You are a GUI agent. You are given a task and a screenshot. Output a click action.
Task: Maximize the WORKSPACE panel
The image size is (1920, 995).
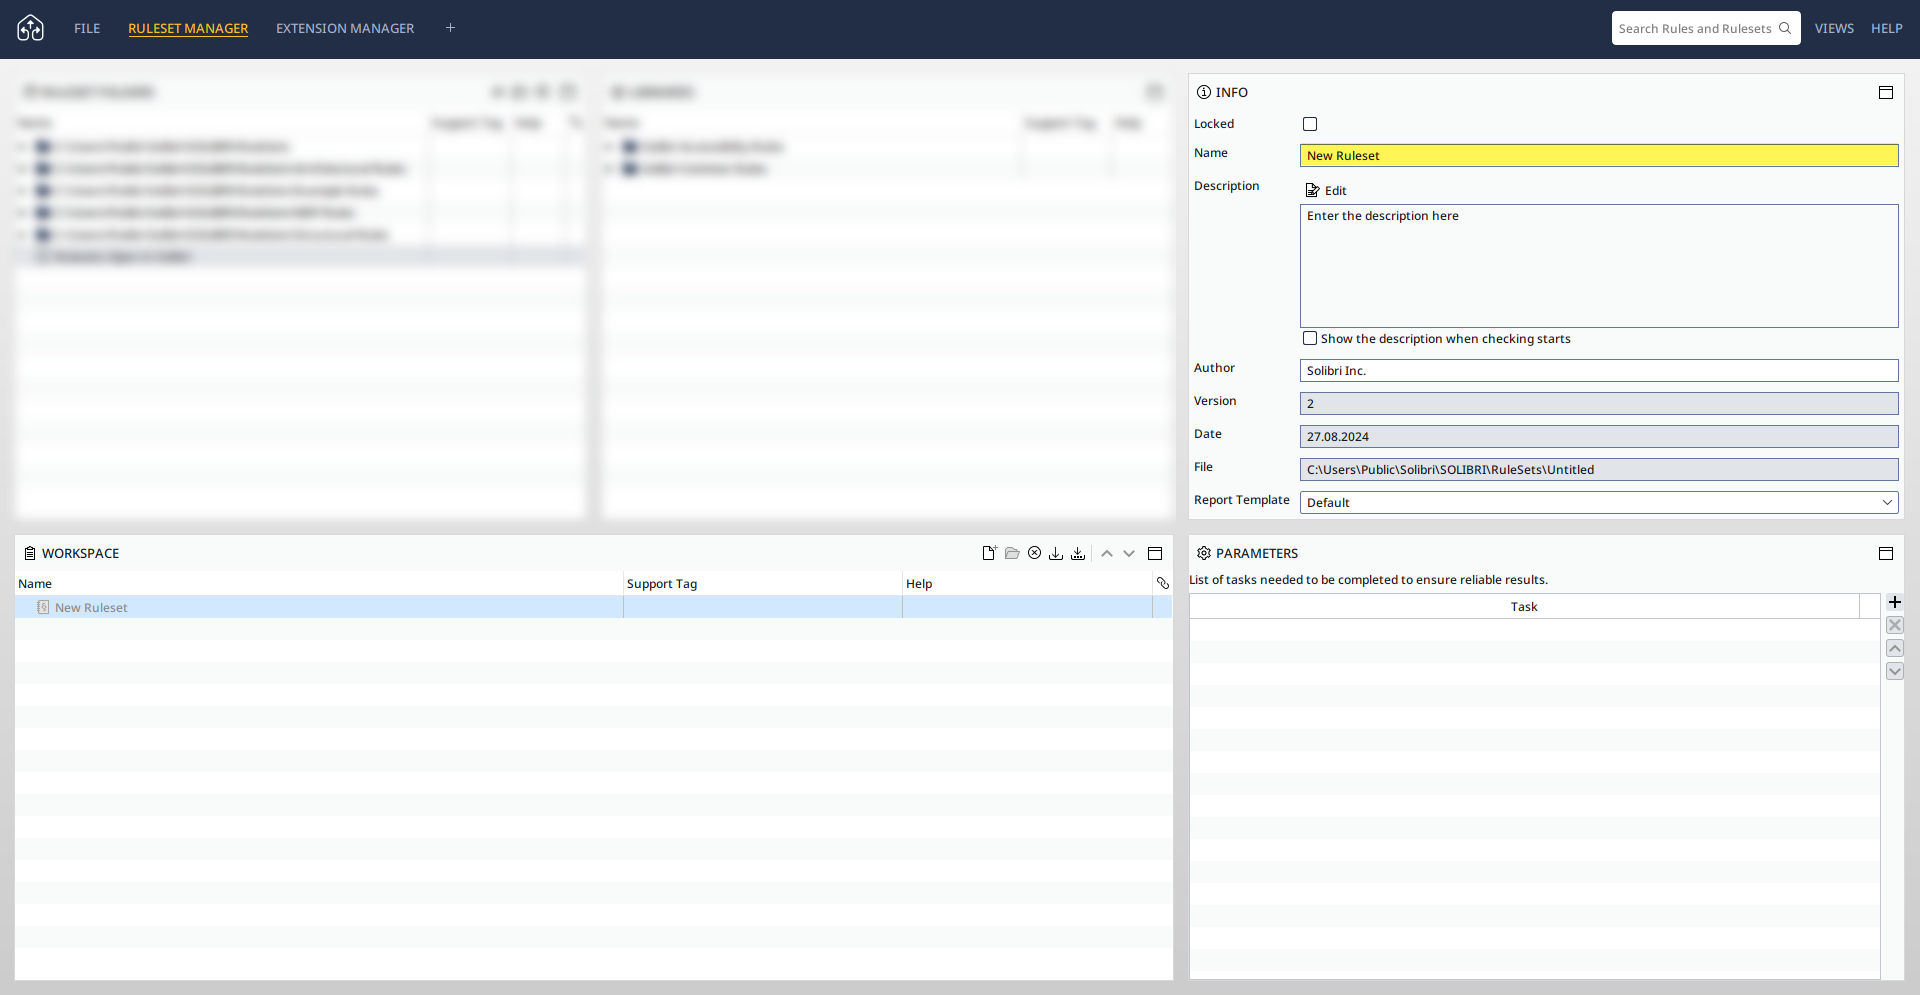click(1155, 553)
